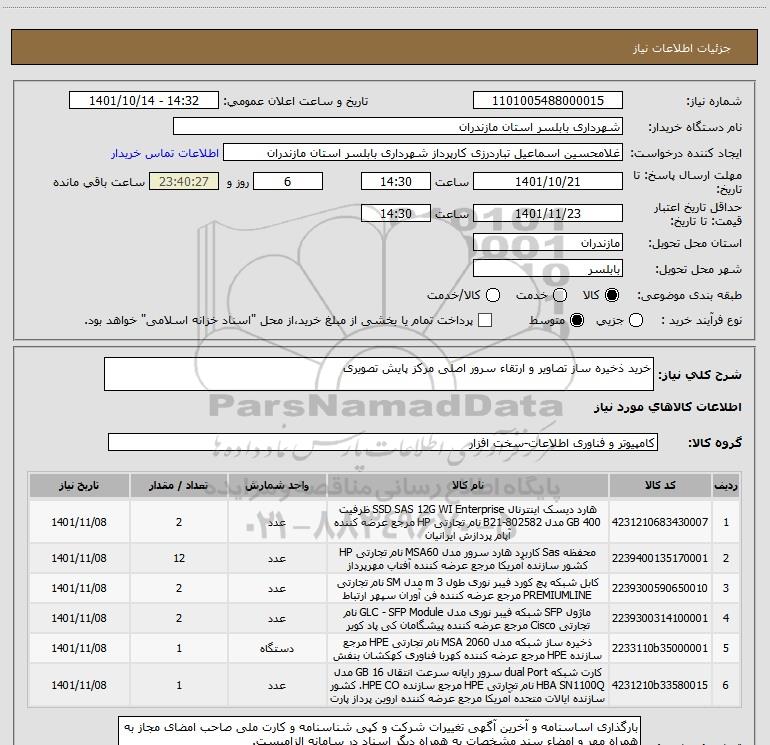The image size is (770, 745).
Task: Click the request creator name field
Action: (423, 153)
